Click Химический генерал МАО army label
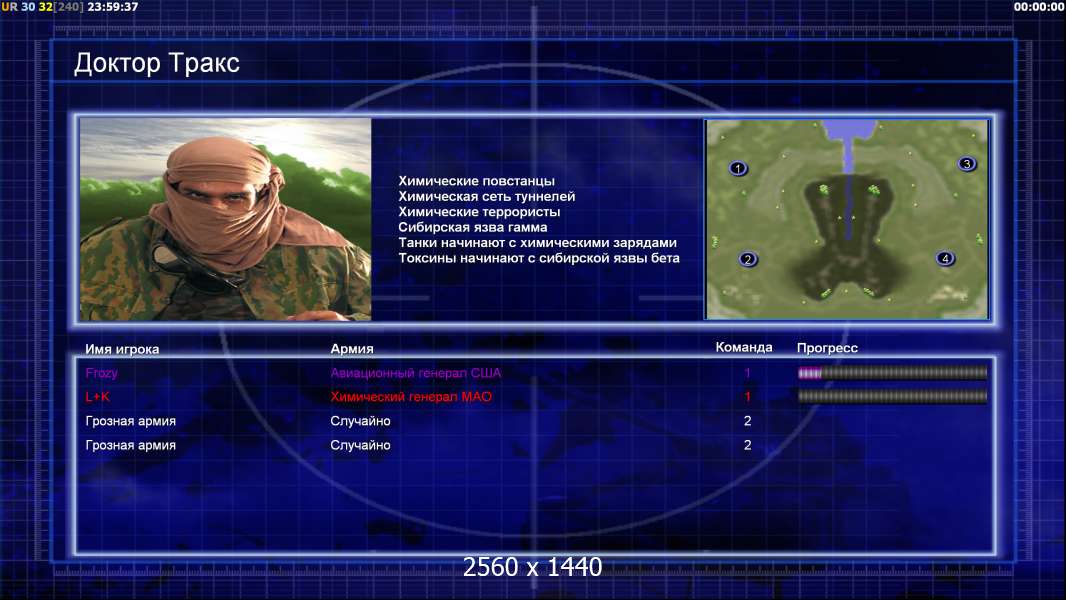The height and width of the screenshot is (600, 1066). [411, 397]
